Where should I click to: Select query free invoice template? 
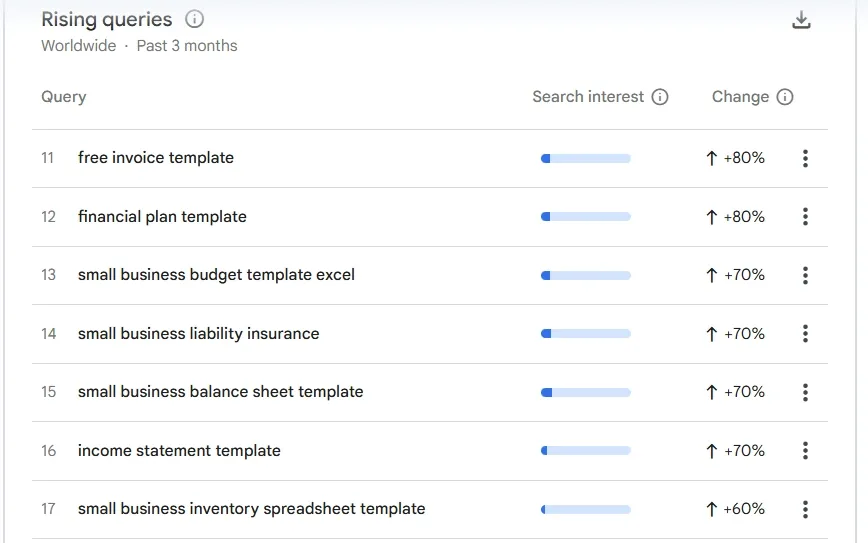[156, 158]
